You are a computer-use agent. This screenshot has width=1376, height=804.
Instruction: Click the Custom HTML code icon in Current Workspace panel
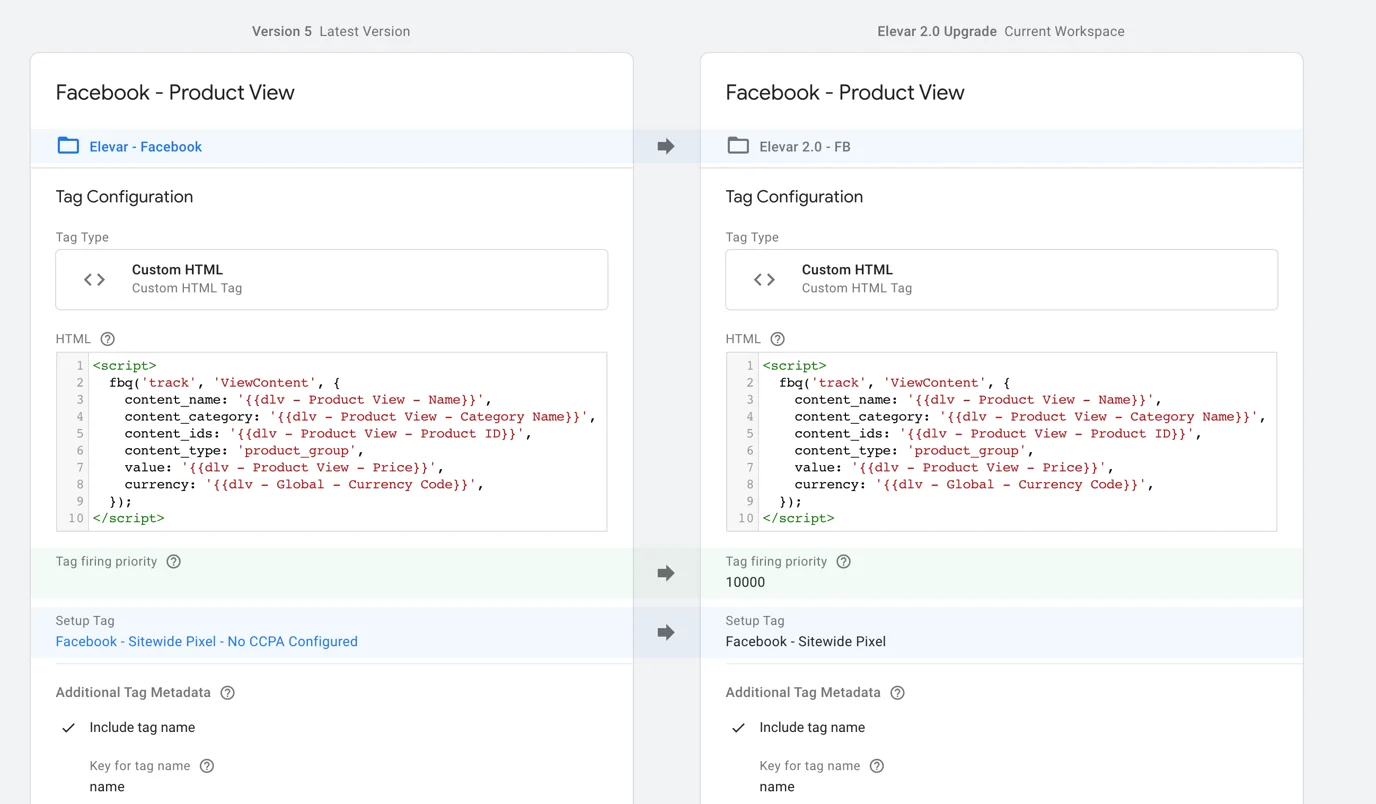pyautogui.click(x=764, y=279)
